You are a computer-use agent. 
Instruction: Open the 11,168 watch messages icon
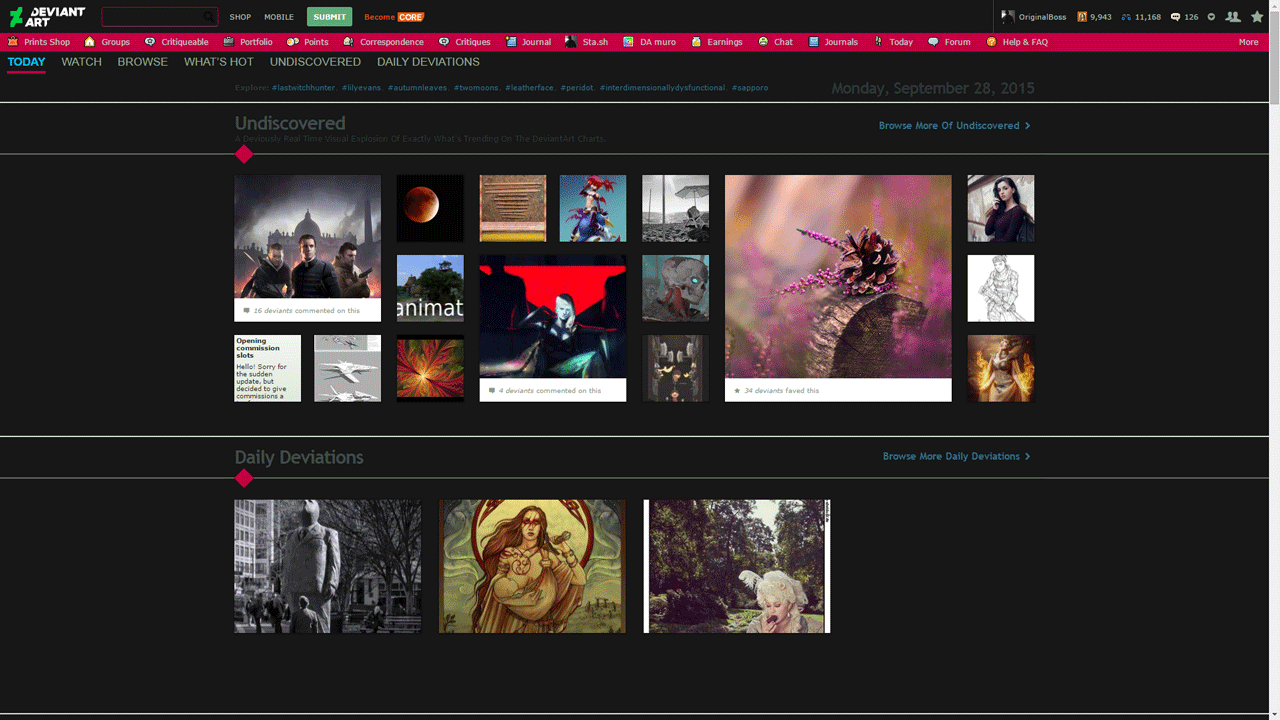[x=1126, y=17]
